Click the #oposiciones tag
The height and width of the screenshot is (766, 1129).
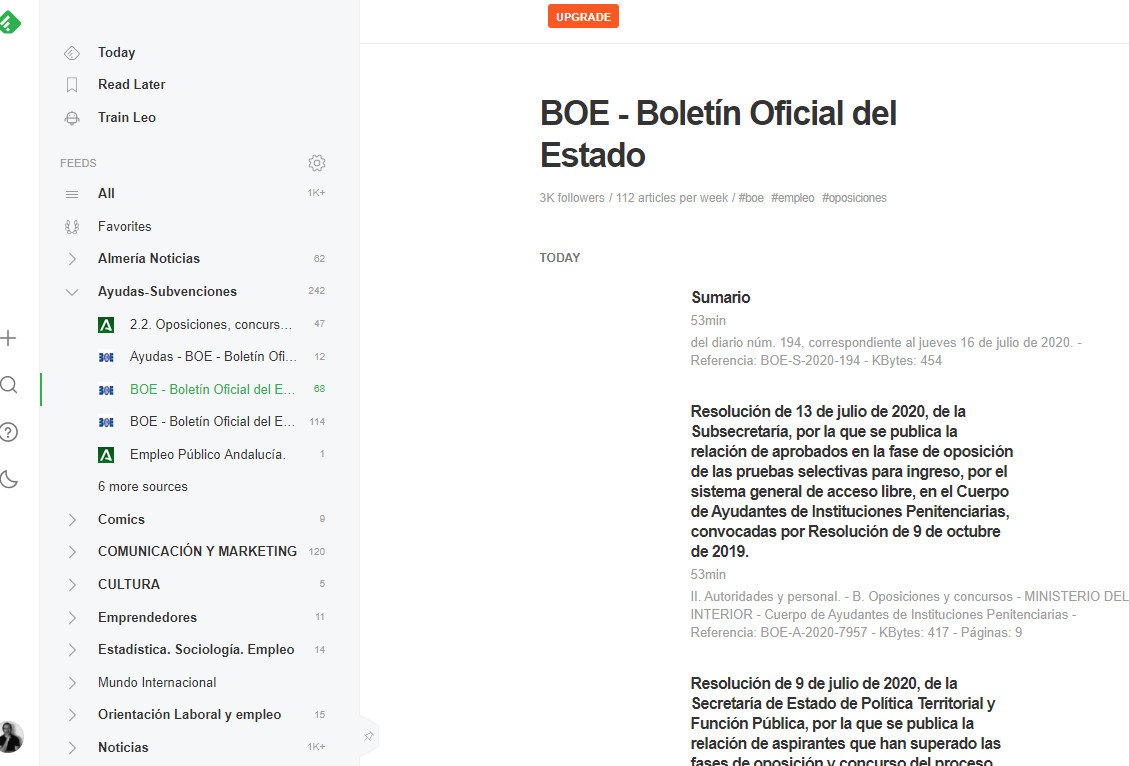[x=854, y=198]
